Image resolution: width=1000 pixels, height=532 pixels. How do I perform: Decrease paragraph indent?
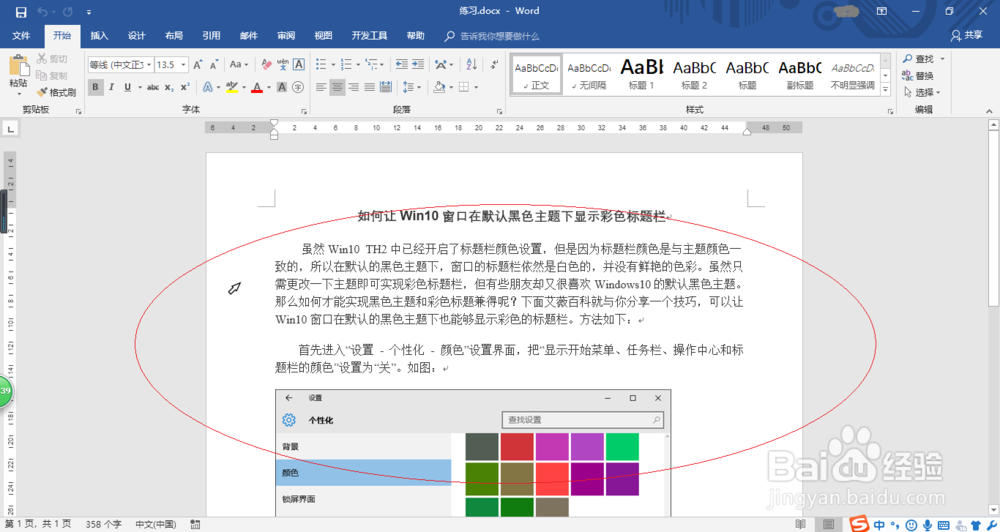401,64
